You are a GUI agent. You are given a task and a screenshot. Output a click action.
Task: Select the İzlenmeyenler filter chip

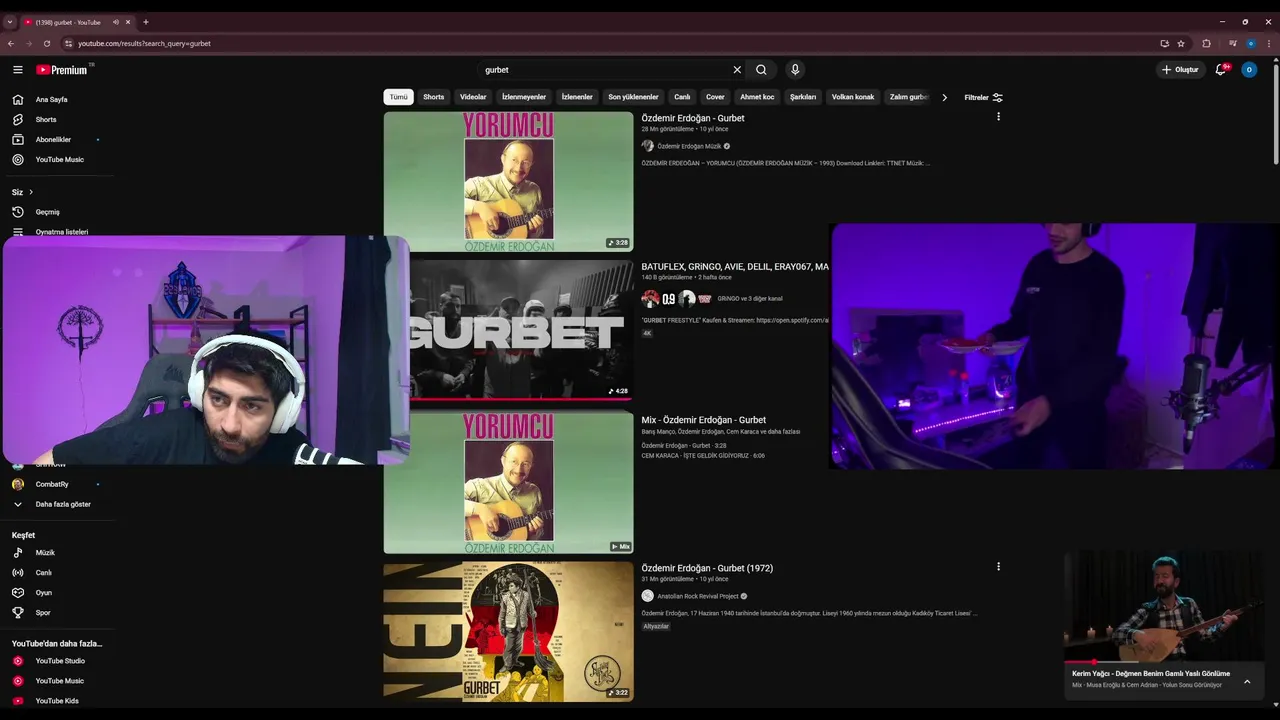point(524,97)
